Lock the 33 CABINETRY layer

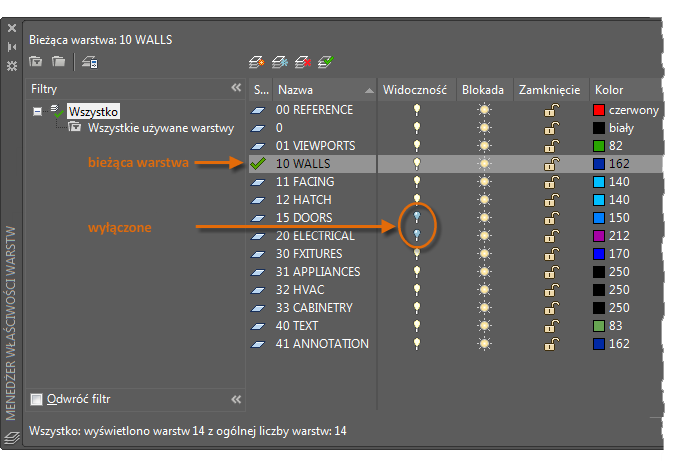coord(552,308)
